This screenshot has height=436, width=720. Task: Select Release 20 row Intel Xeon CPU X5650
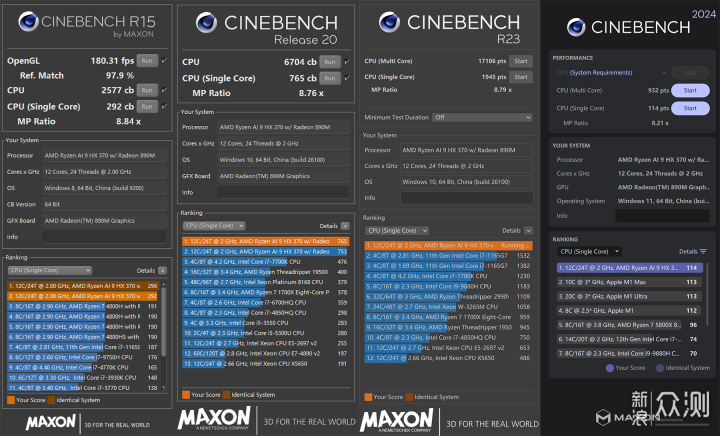265,363
